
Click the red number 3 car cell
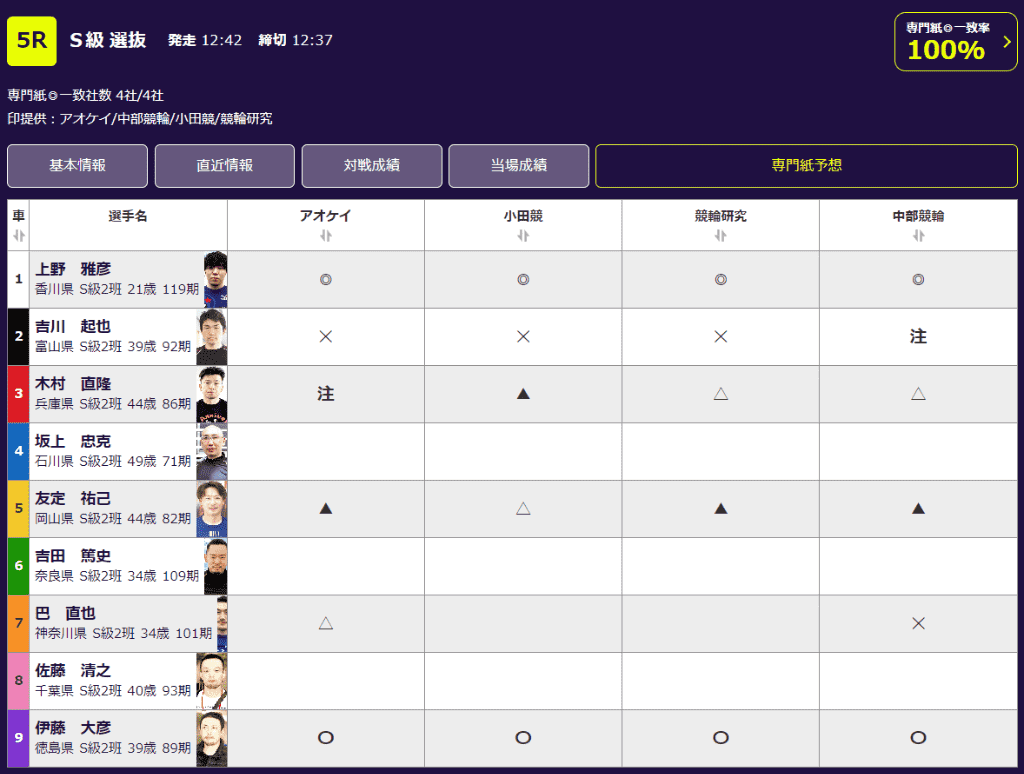[18, 394]
